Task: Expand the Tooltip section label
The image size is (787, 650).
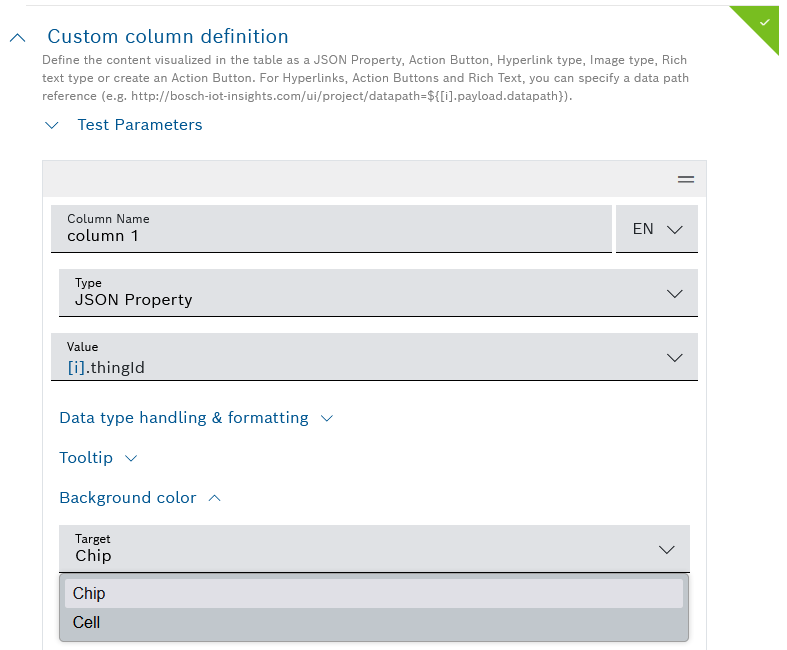Action: [86, 458]
